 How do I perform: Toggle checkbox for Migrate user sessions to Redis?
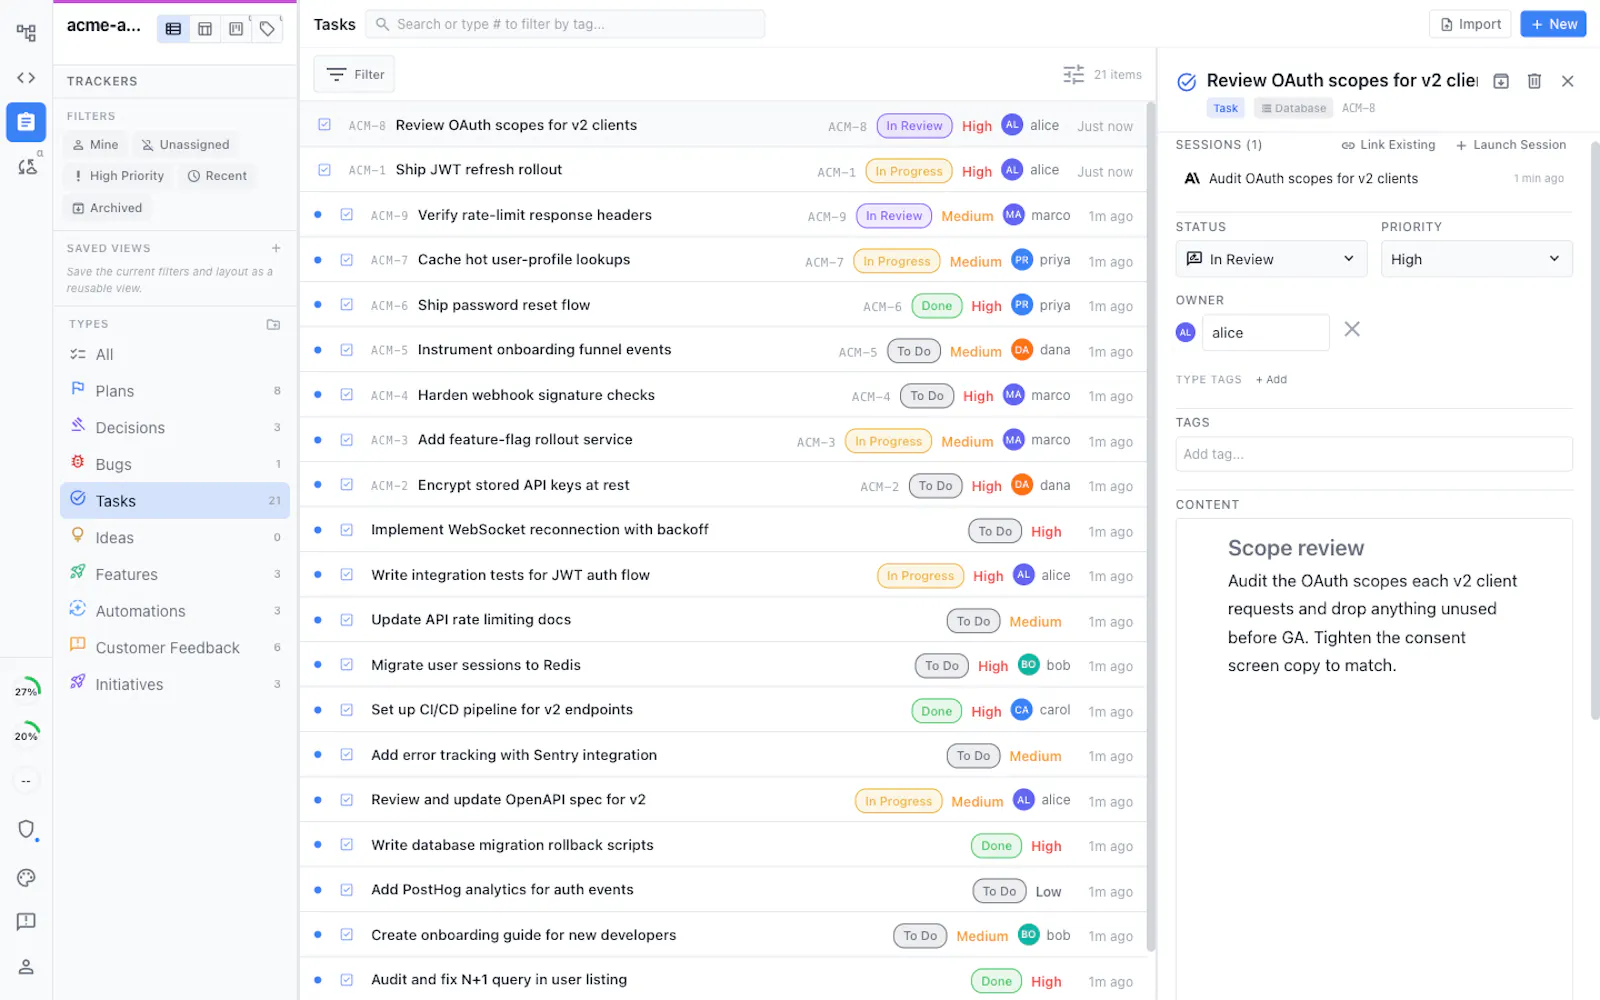coord(346,665)
